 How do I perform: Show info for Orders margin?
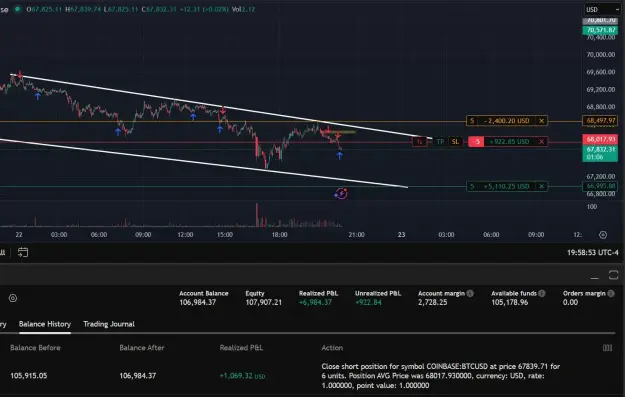pos(611,293)
